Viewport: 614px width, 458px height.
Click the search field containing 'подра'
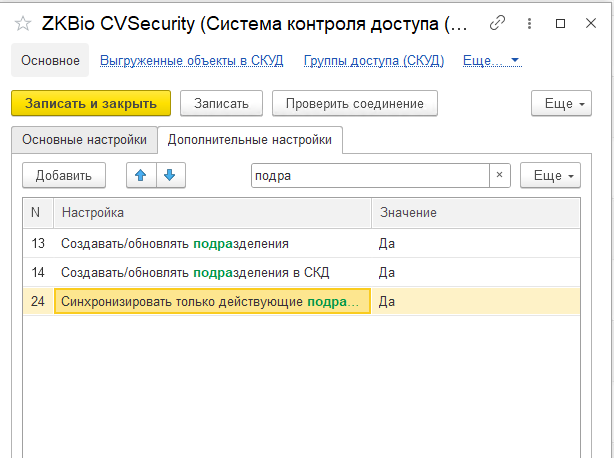tap(368, 175)
